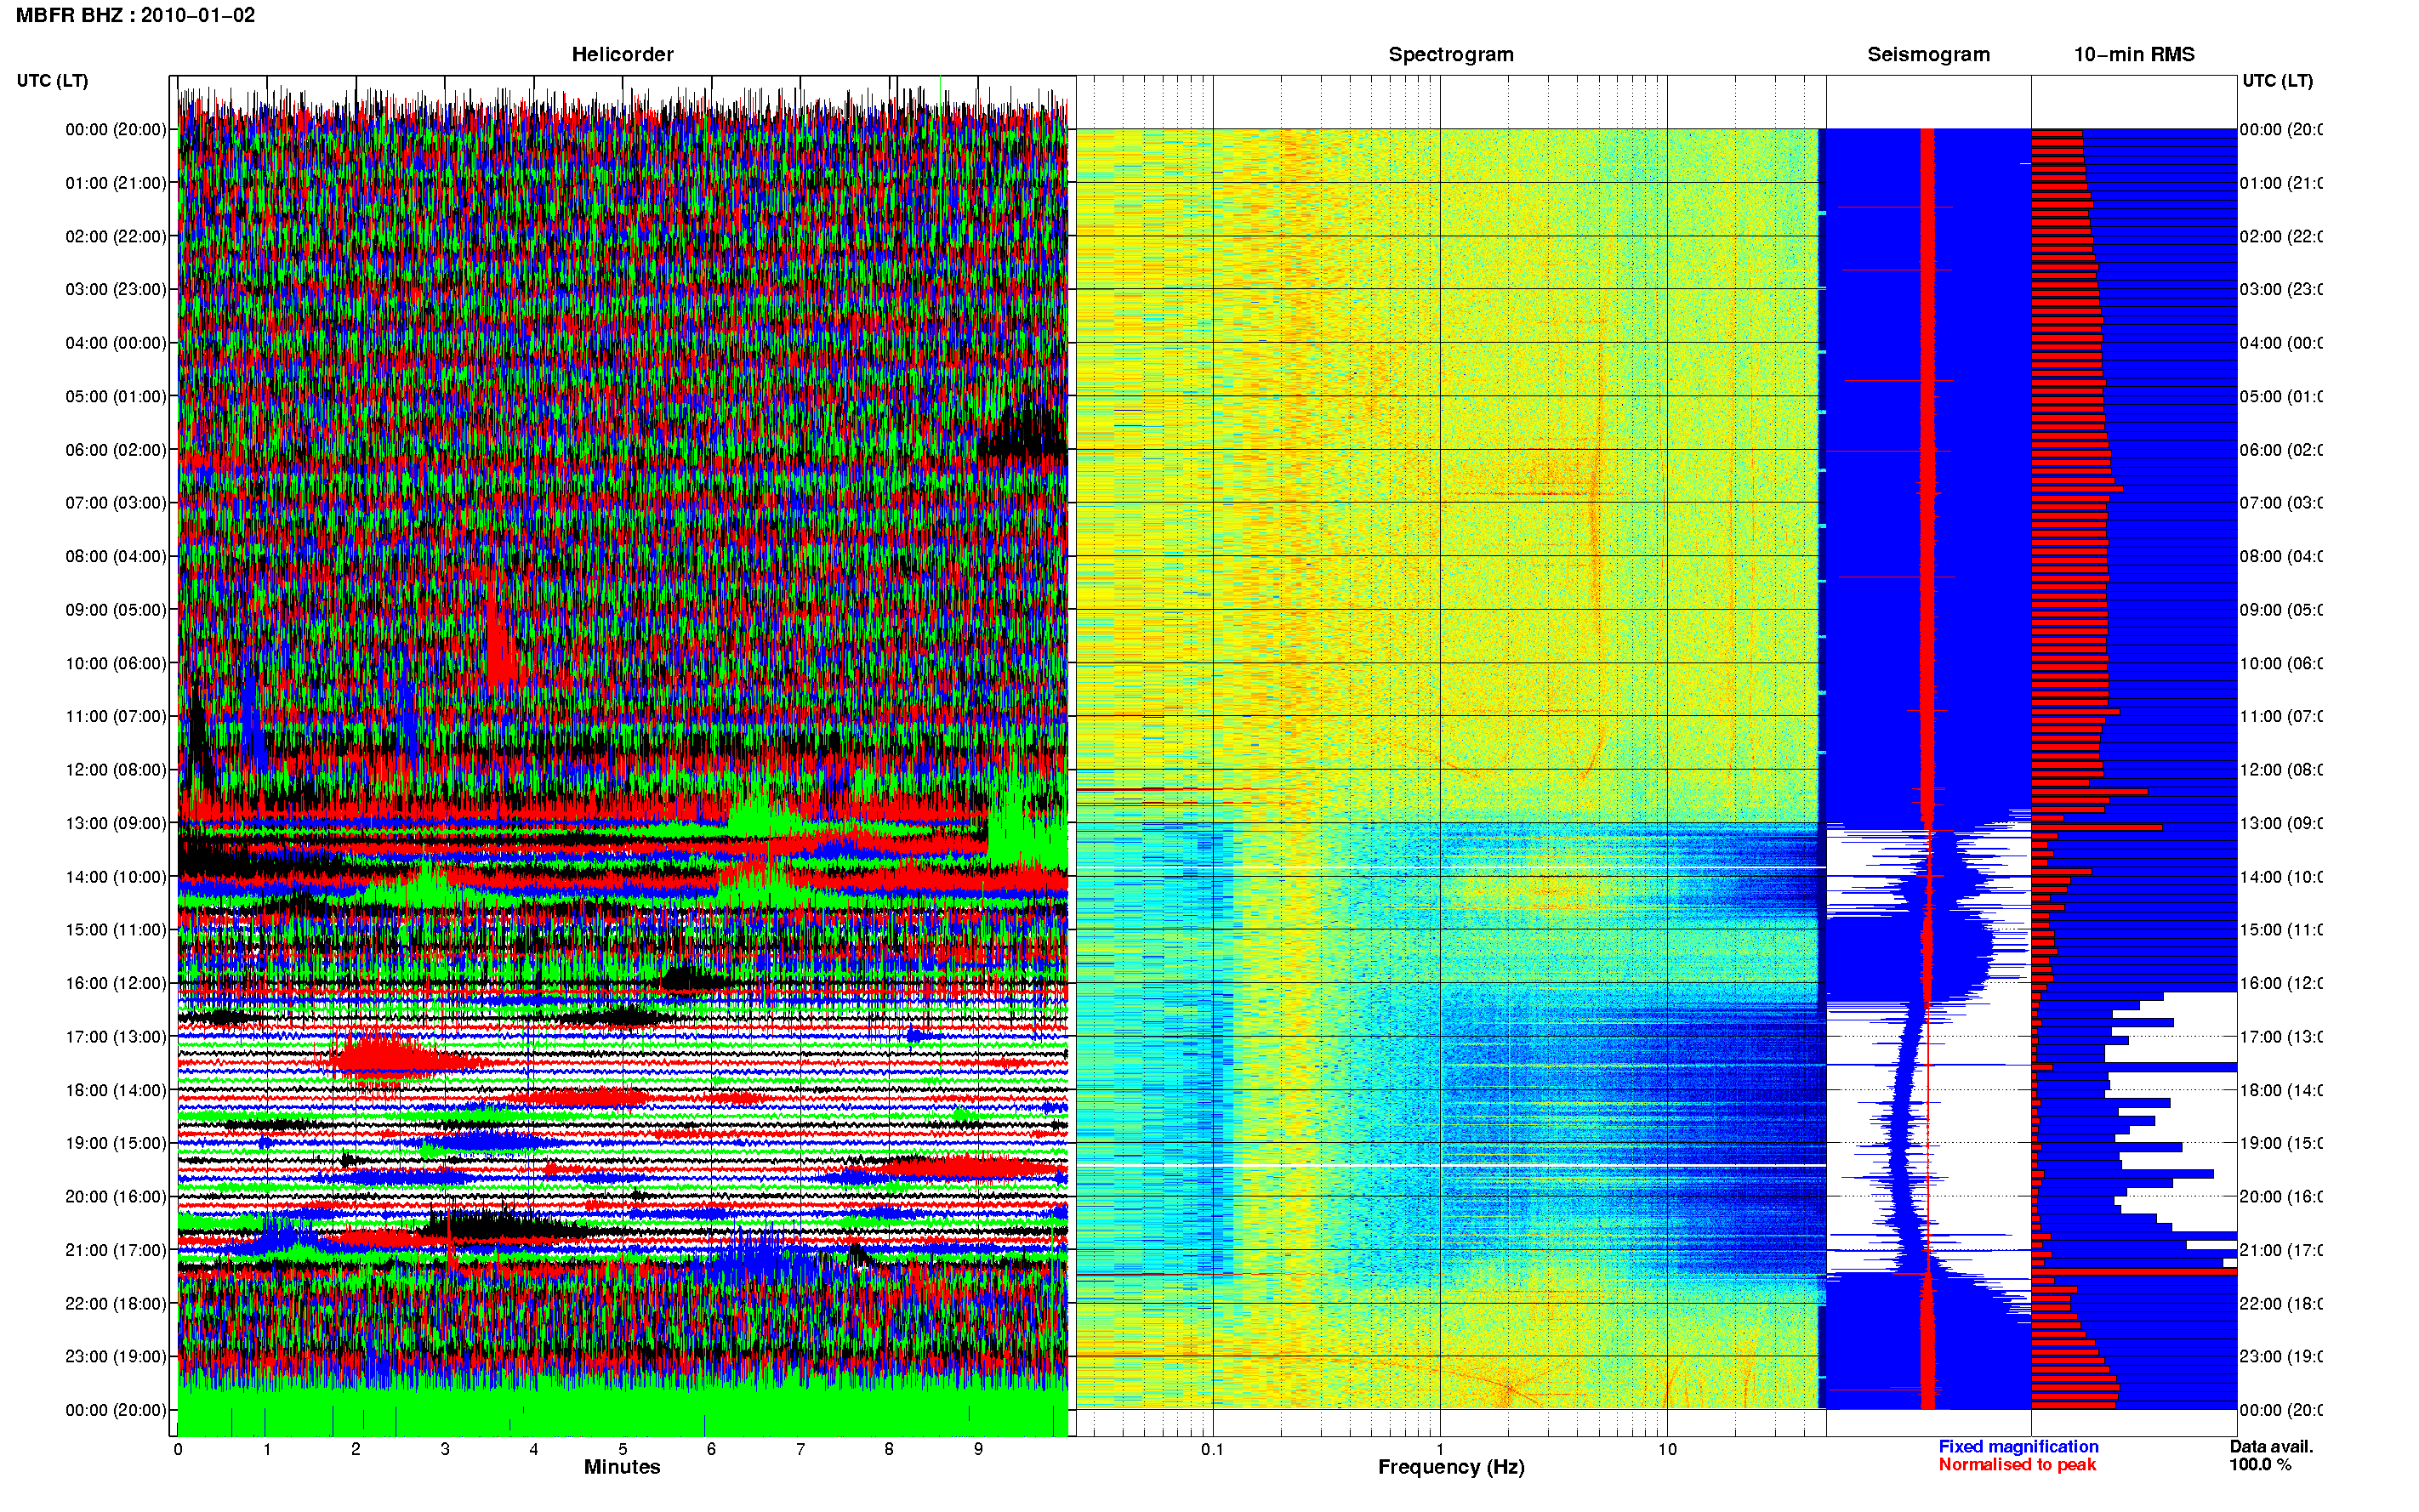Click left time label '02:00 (22:00)'
2419x1512 pixels.
116,236
